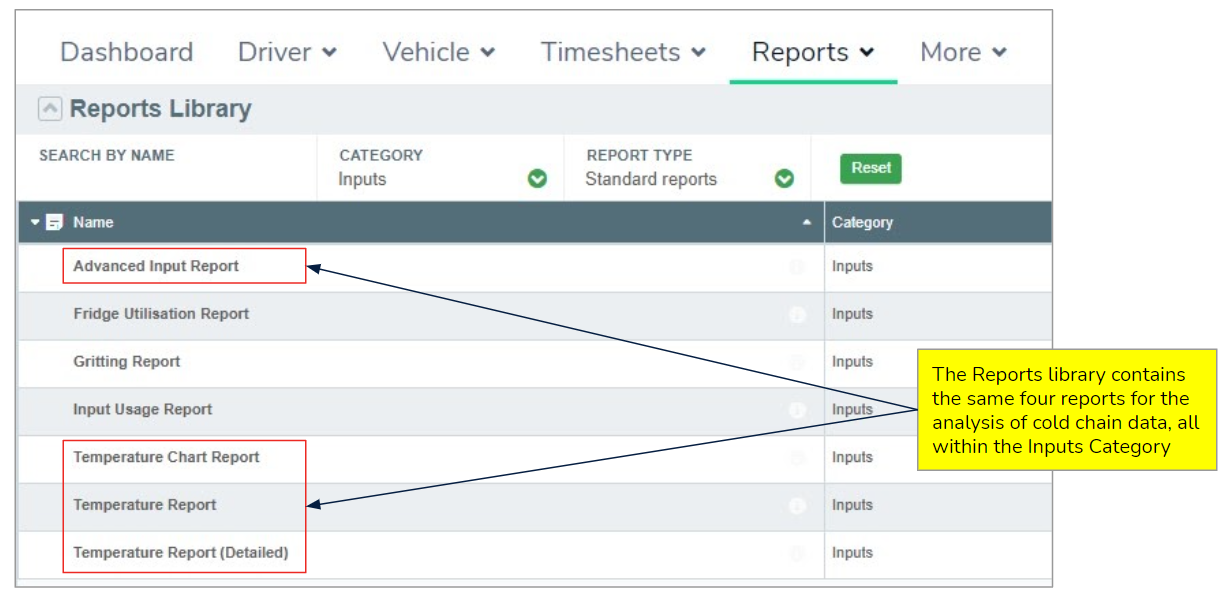1227x595 pixels.
Task: Collapse the Reports Library panel
Action: tap(49, 109)
